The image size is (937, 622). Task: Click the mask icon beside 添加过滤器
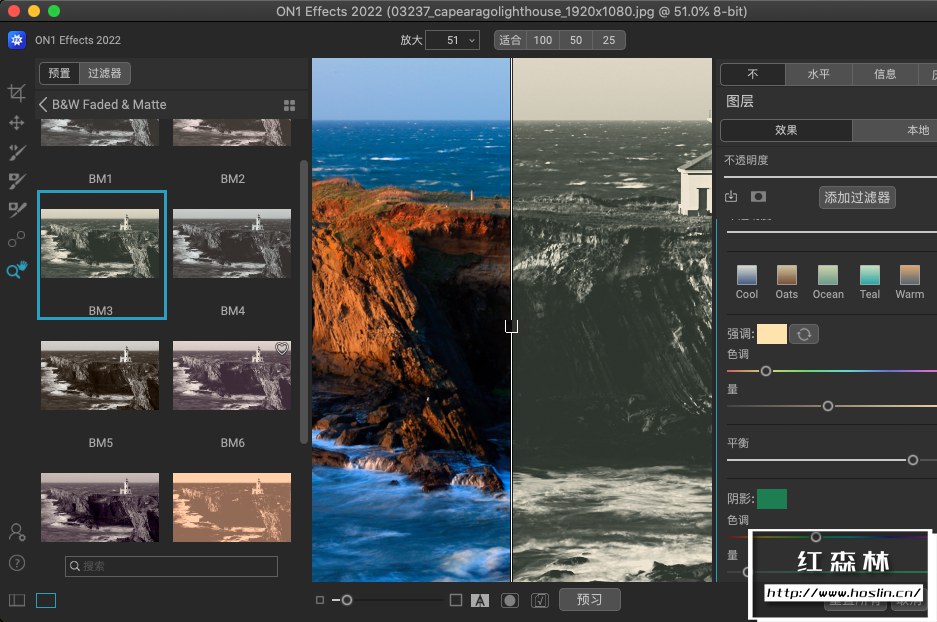[759, 197]
